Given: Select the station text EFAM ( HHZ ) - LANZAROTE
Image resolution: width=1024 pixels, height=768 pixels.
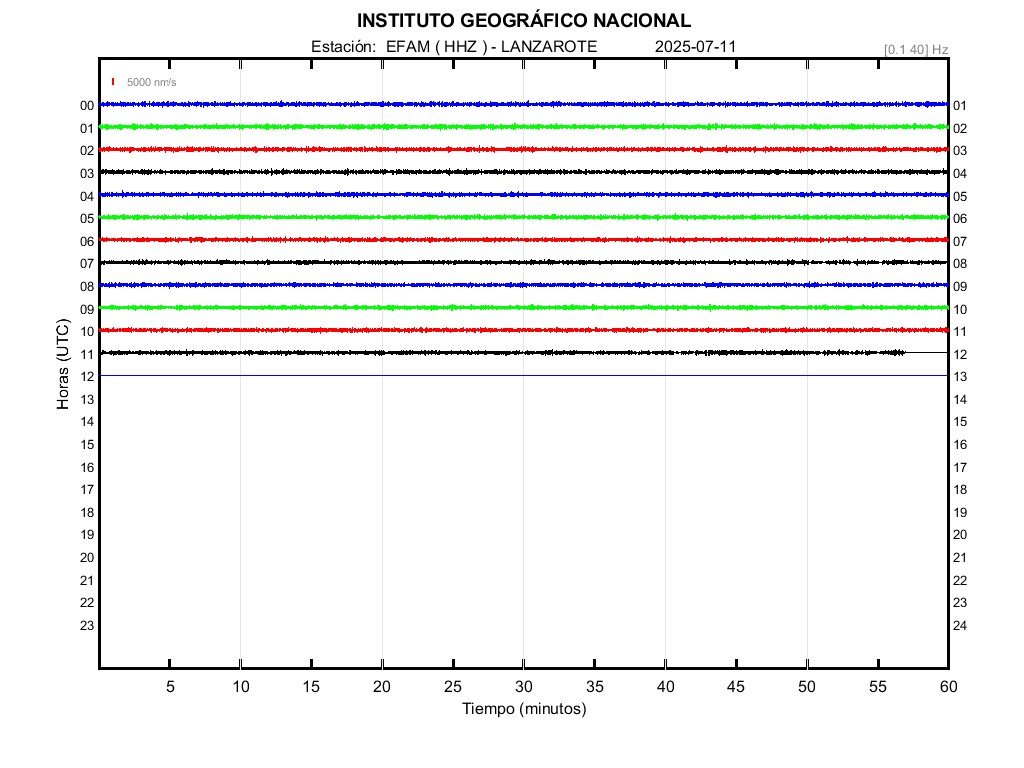Looking at the screenshot, I should [491, 47].
